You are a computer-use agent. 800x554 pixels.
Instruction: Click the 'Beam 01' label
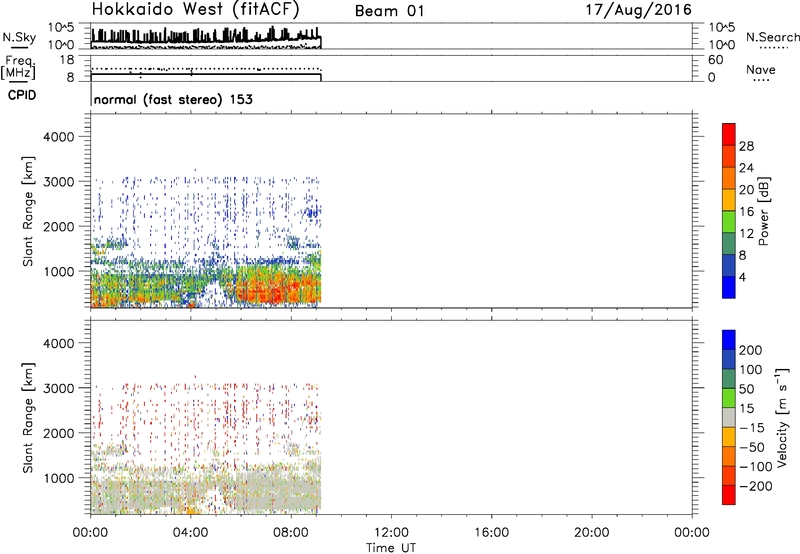point(390,11)
